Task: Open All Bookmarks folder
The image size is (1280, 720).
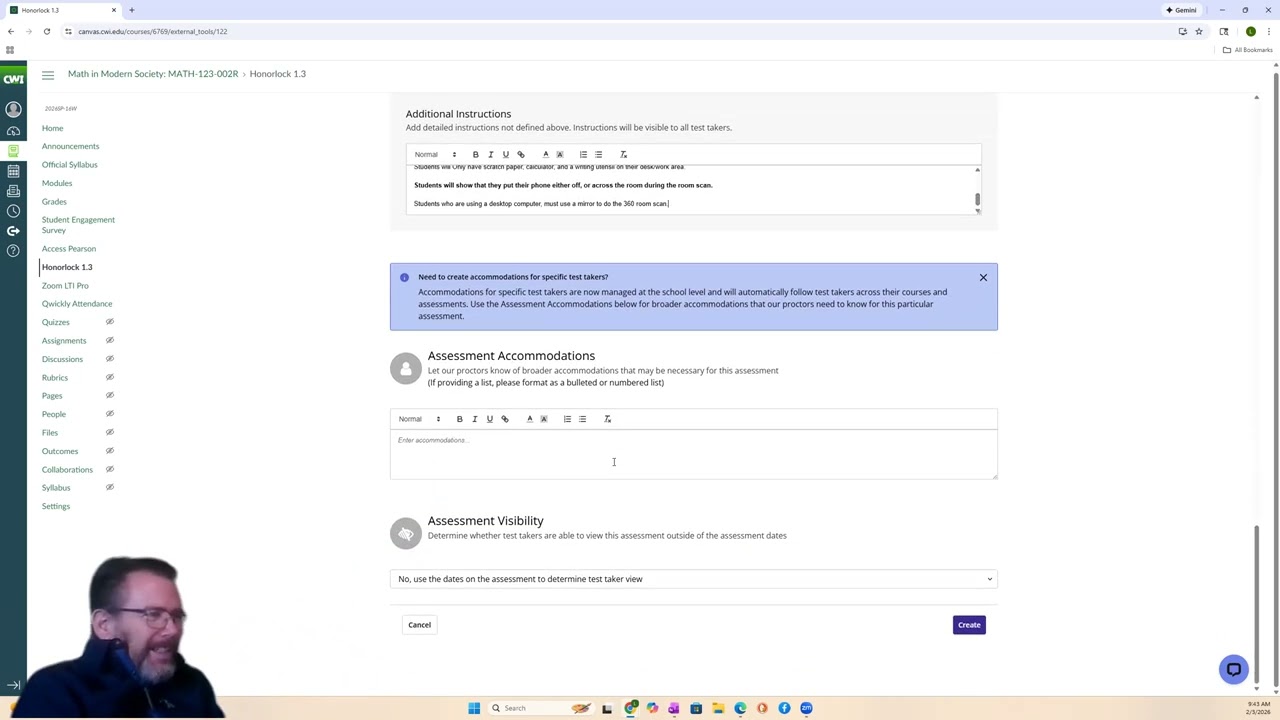Action: [1247, 50]
